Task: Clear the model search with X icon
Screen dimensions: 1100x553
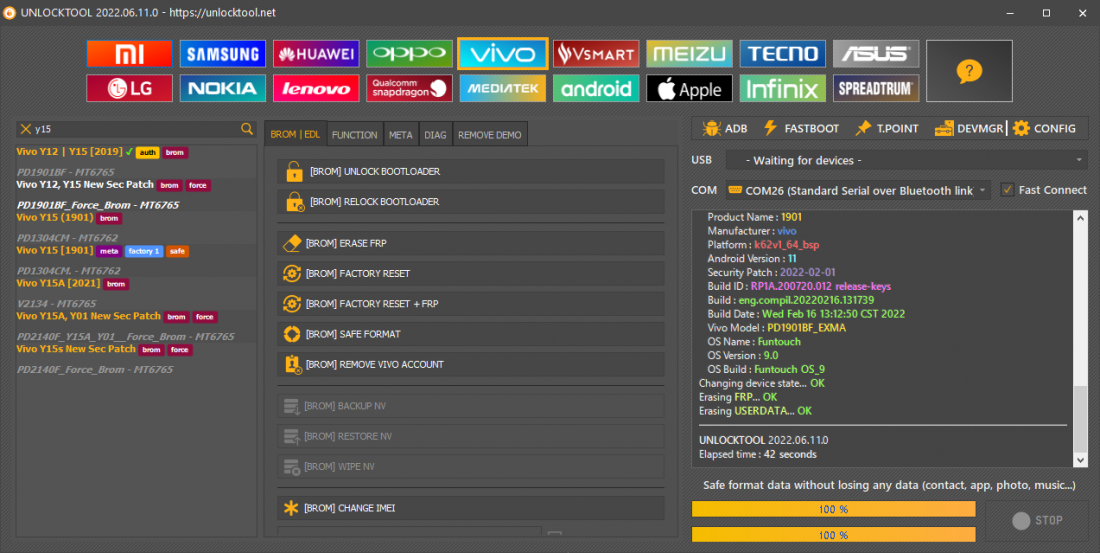Action: pyautogui.click(x=26, y=129)
